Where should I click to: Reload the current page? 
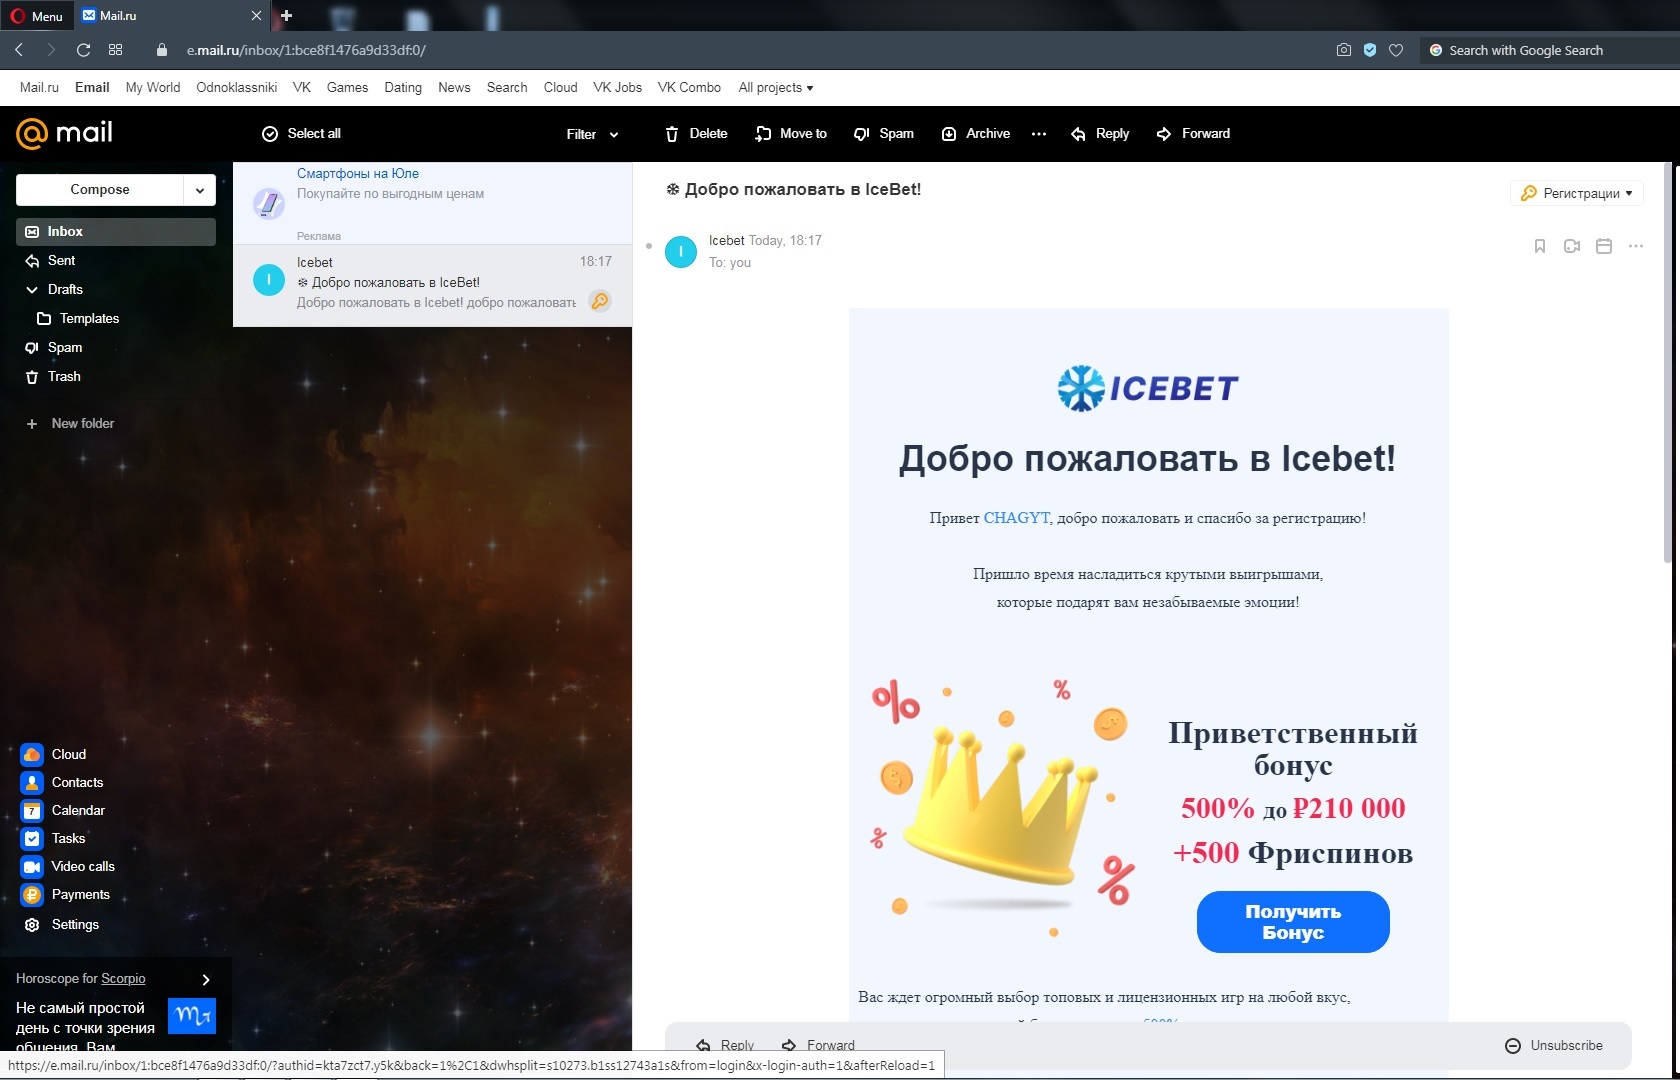pyautogui.click(x=84, y=50)
